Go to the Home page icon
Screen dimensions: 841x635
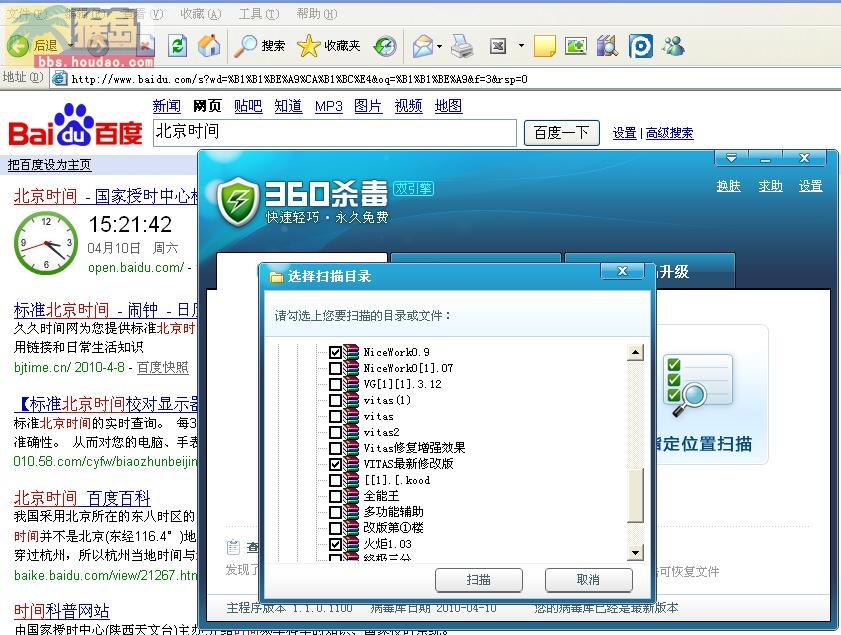(x=209, y=46)
